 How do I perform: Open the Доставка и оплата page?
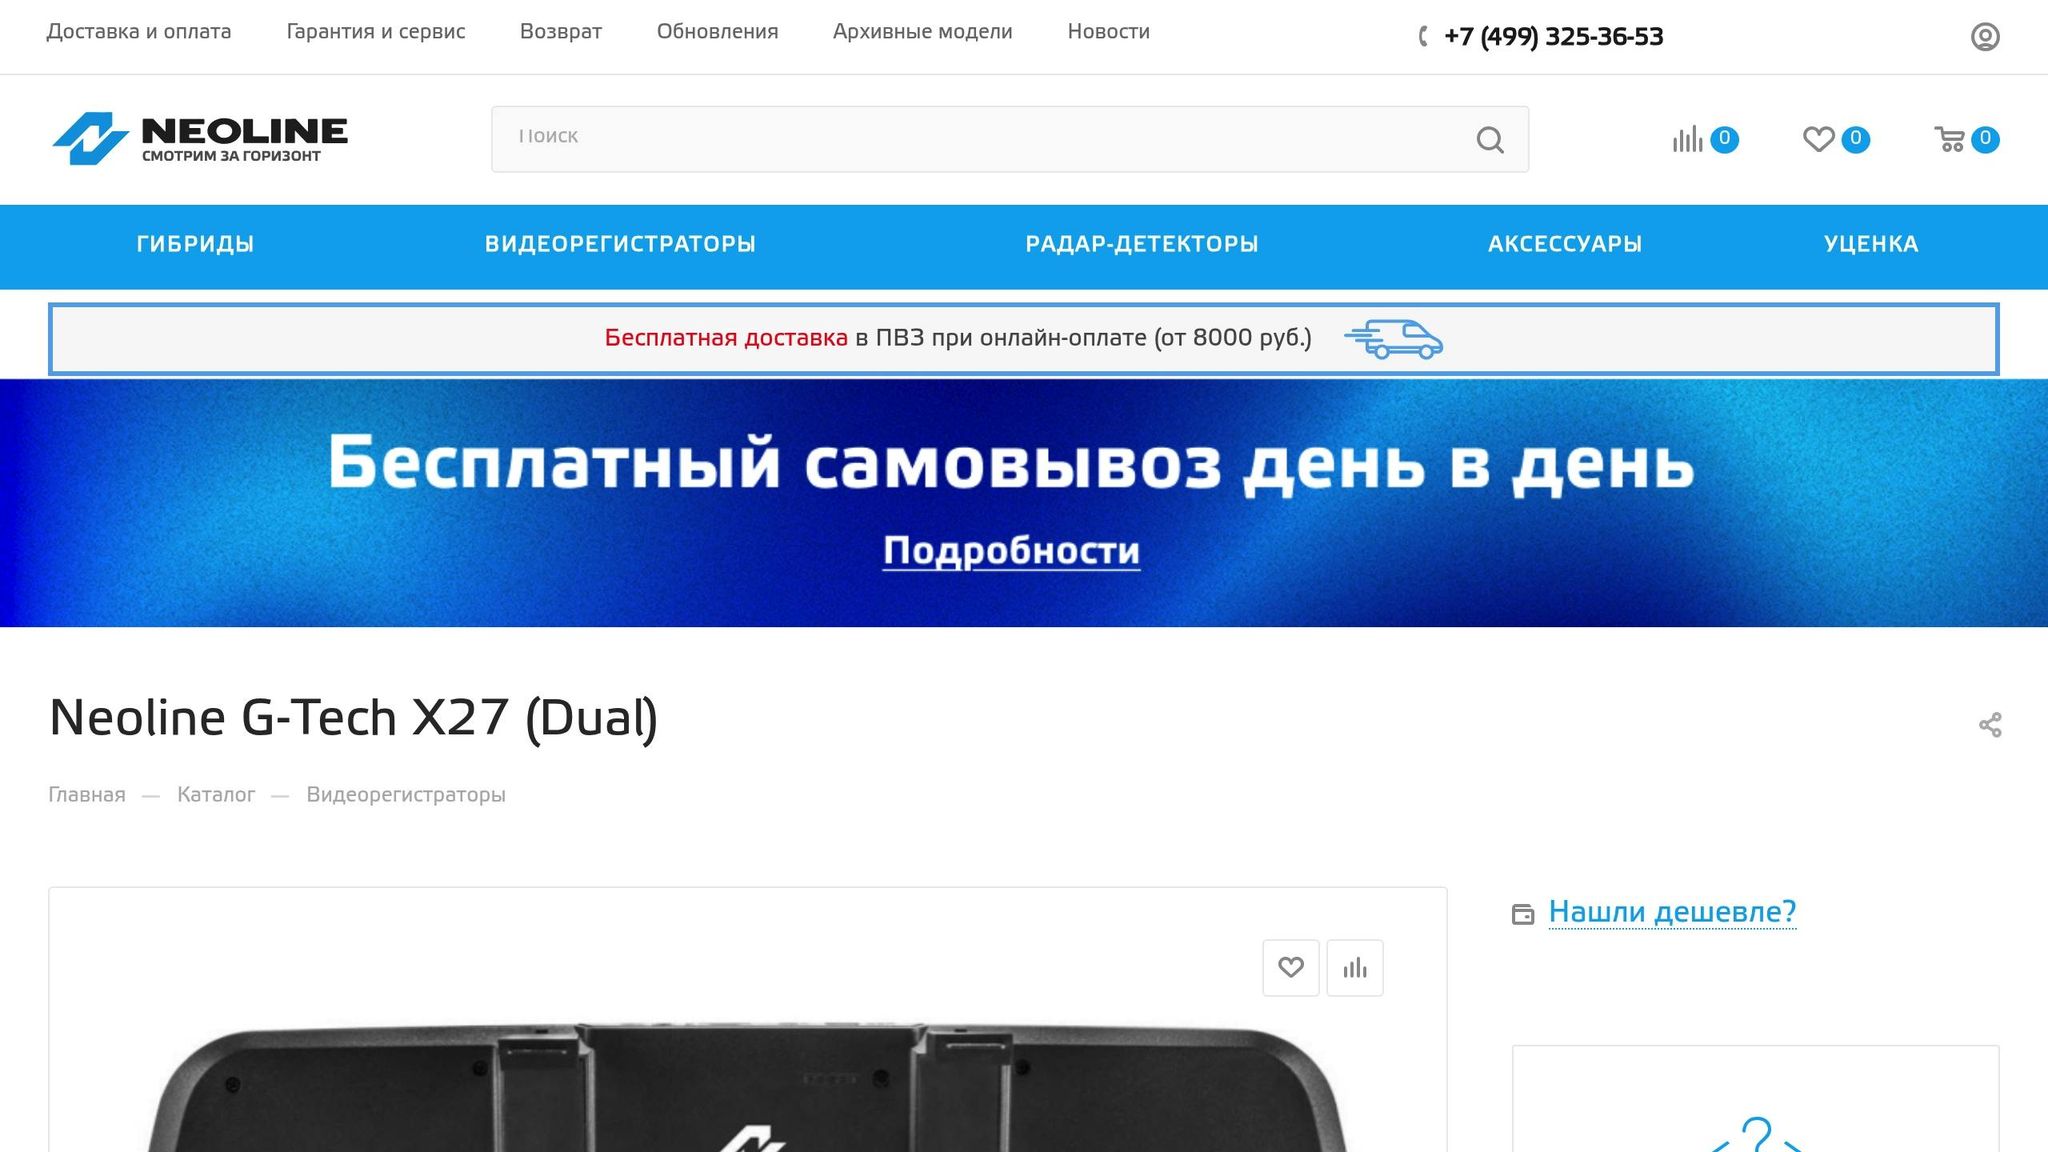(139, 32)
